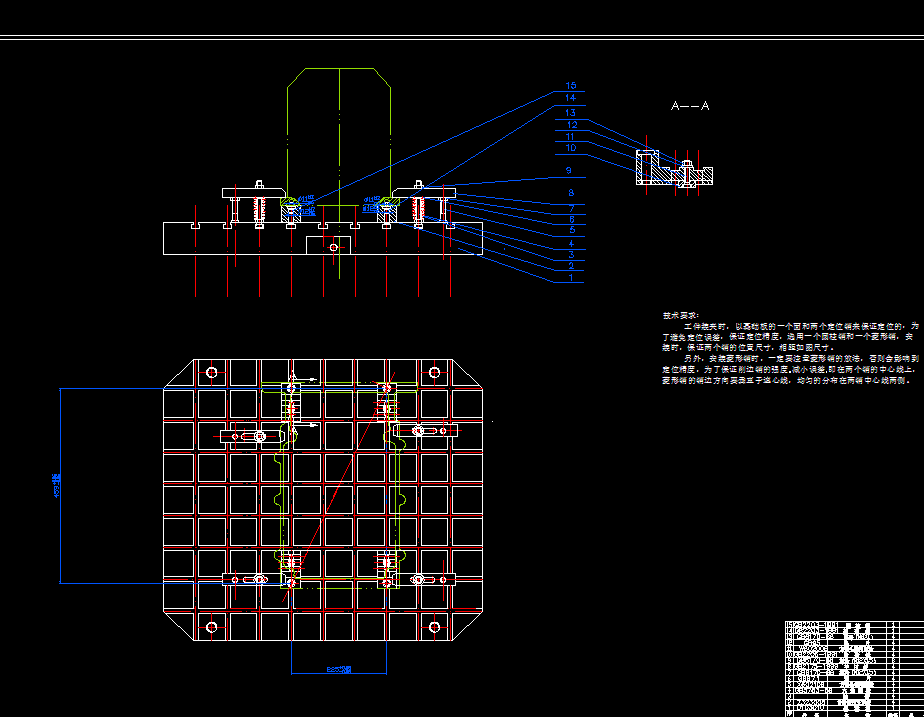Select part callout number 12

tap(572, 125)
